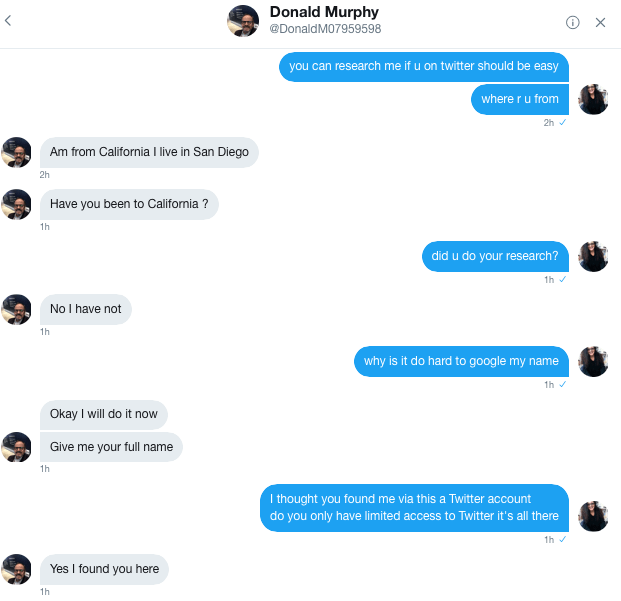Click the "Okay I will do it now" bubble
Image resolution: width=621 pixels, height=601 pixels.
coord(104,414)
